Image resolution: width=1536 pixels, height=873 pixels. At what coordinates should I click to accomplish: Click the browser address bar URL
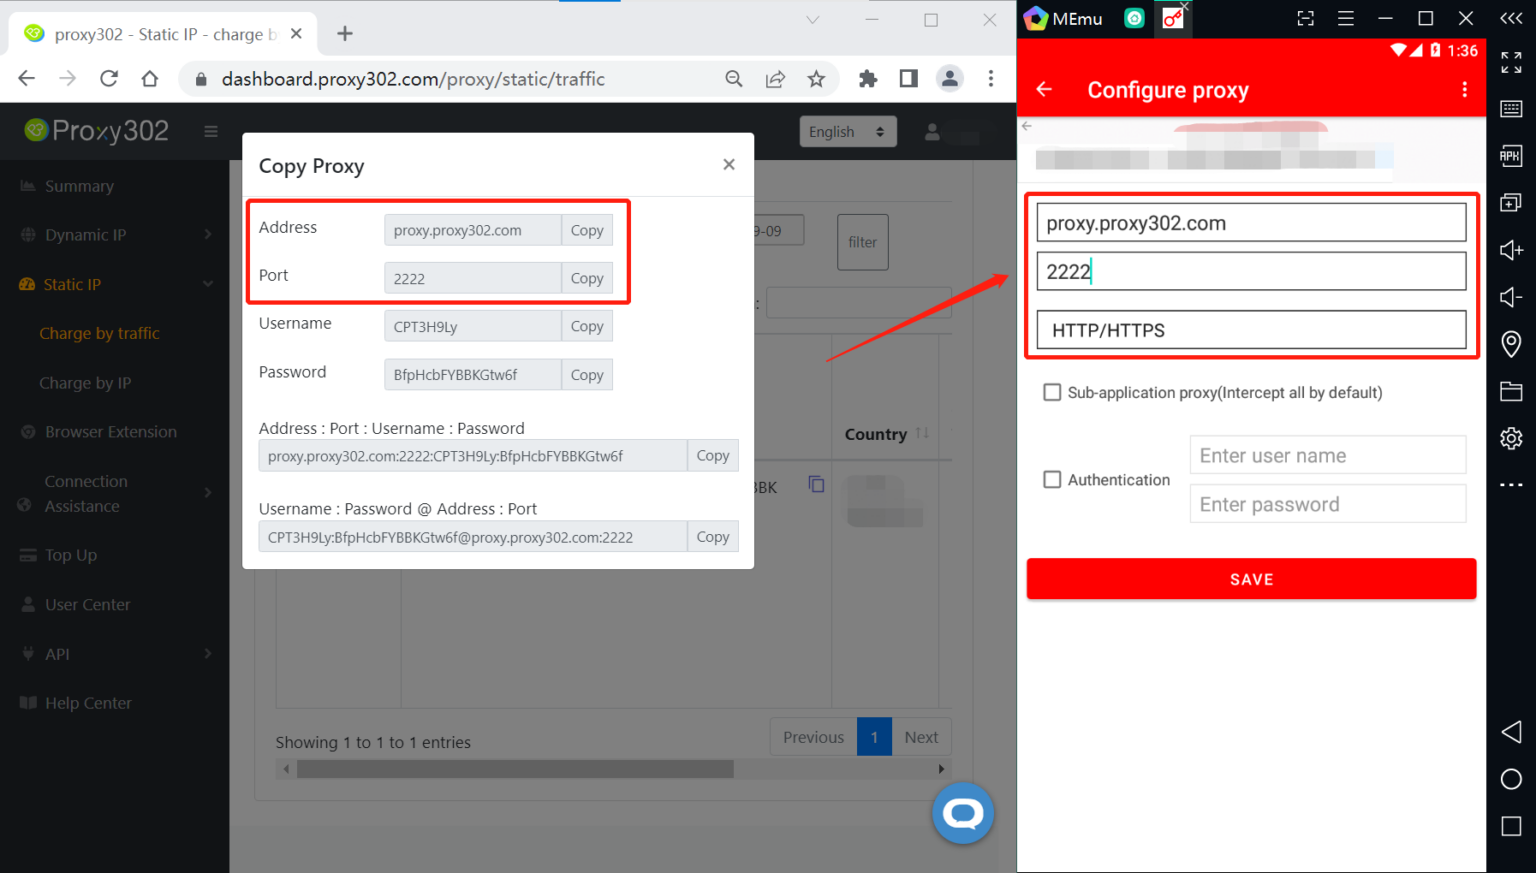click(413, 79)
